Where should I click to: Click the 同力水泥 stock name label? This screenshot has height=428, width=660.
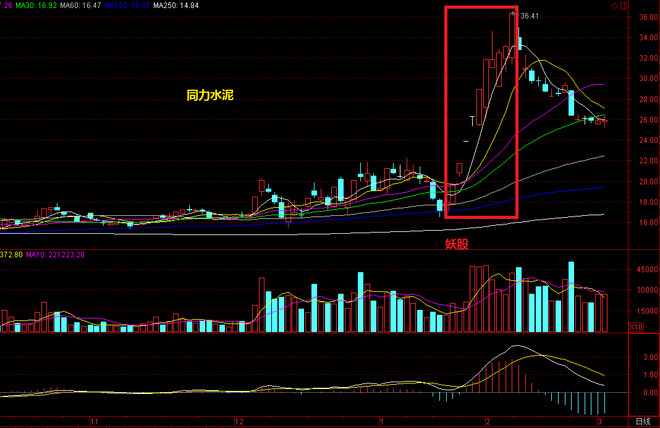click(210, 95)
